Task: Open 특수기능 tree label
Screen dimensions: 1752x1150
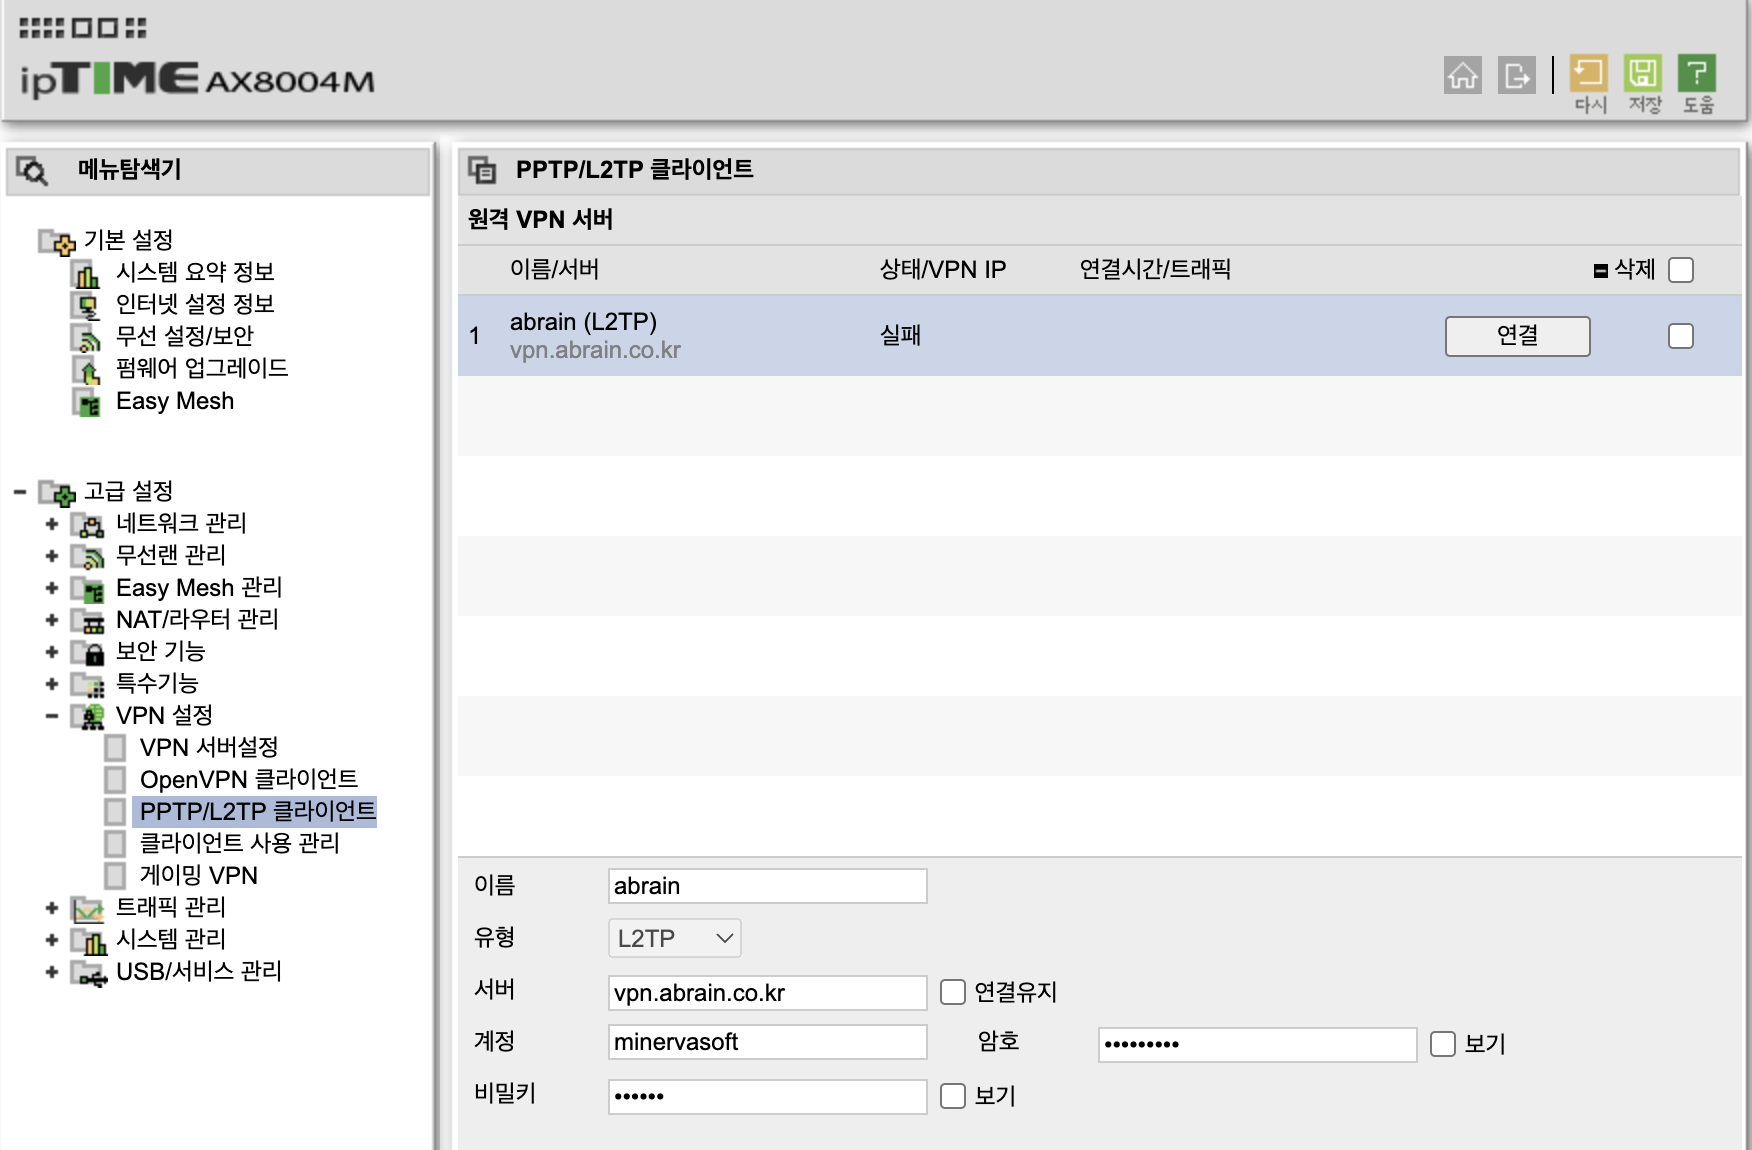Action: 157,684
